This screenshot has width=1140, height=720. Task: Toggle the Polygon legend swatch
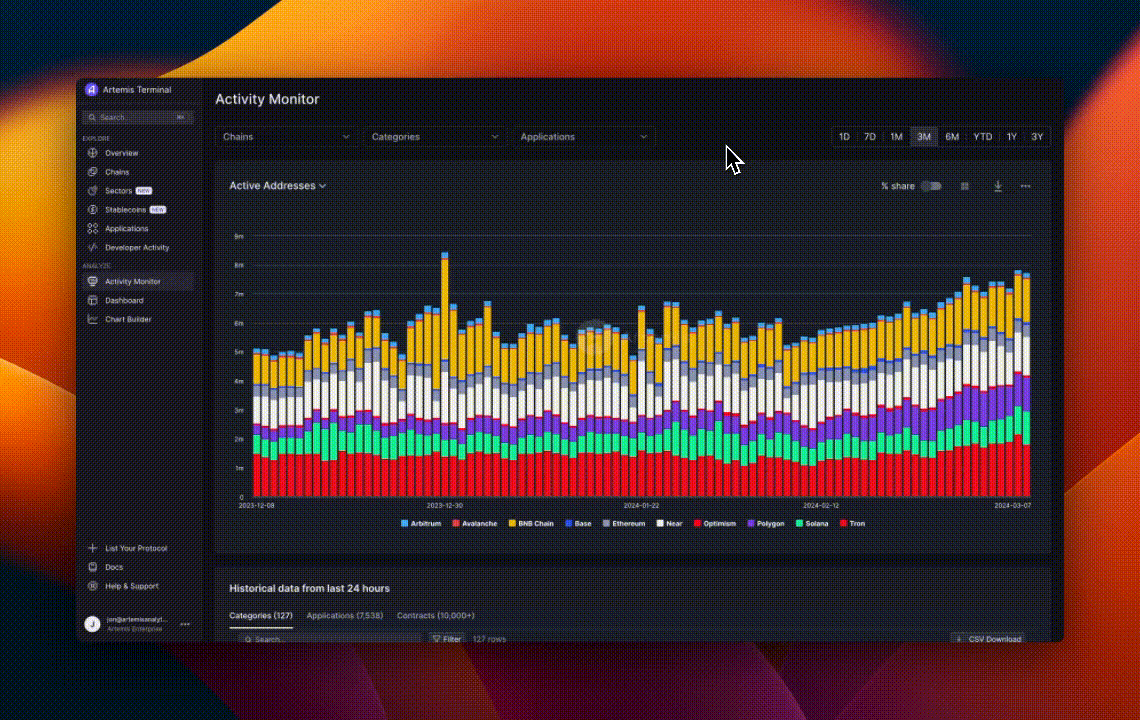tap(751, 523)
